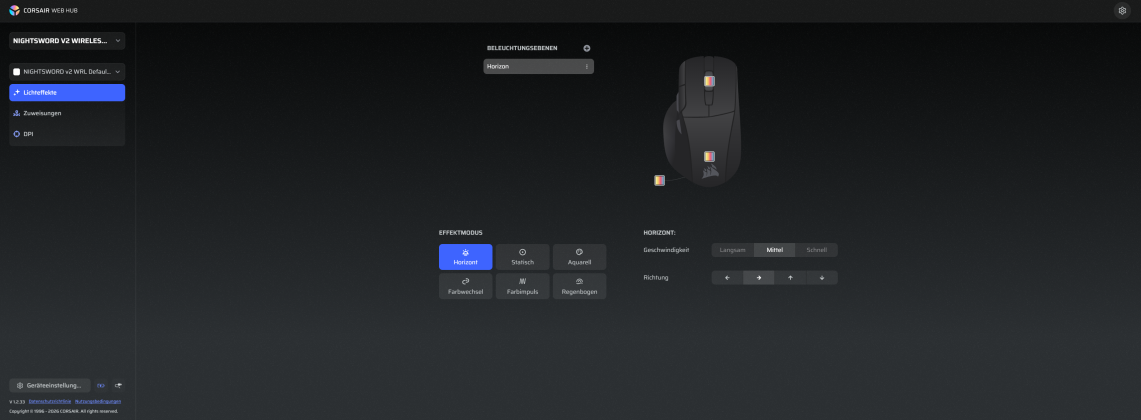Set Geschwindigkeit to Langsam

[733, 250]
